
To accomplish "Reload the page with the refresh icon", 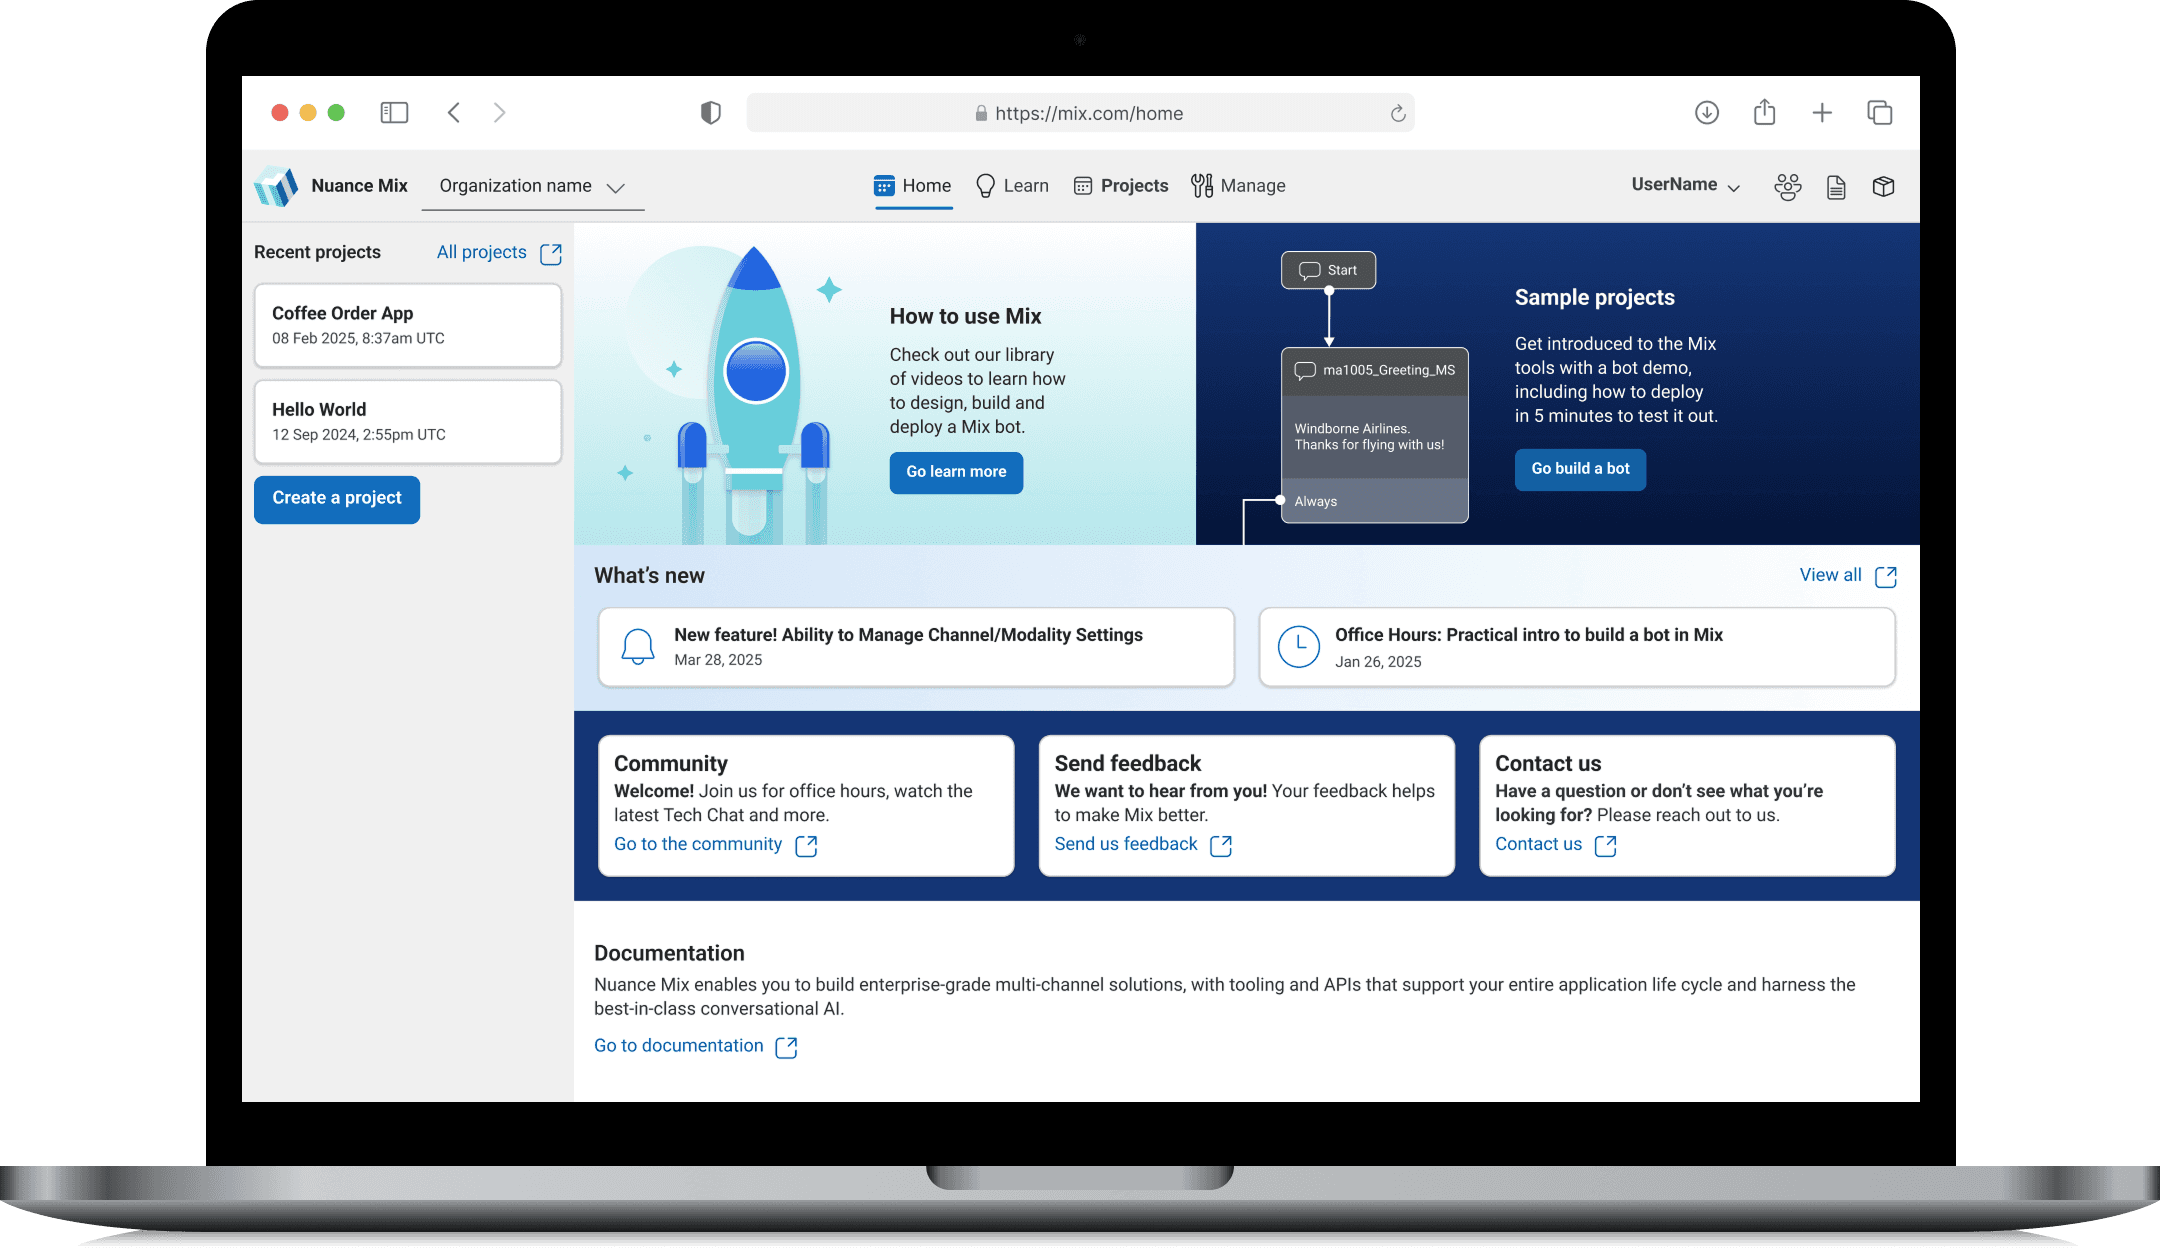I will pos(1397,114).
